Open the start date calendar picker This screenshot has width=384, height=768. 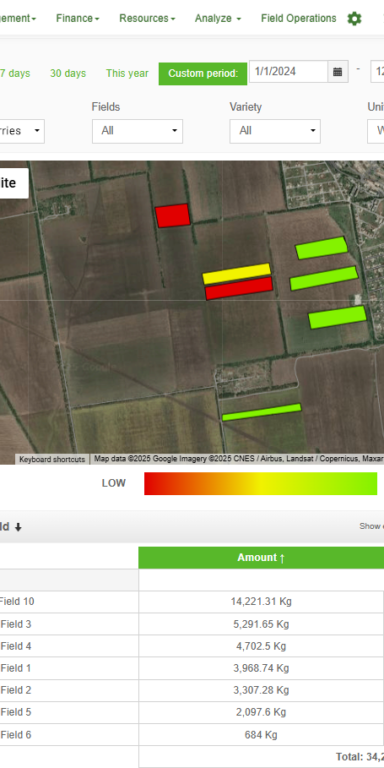337,72
